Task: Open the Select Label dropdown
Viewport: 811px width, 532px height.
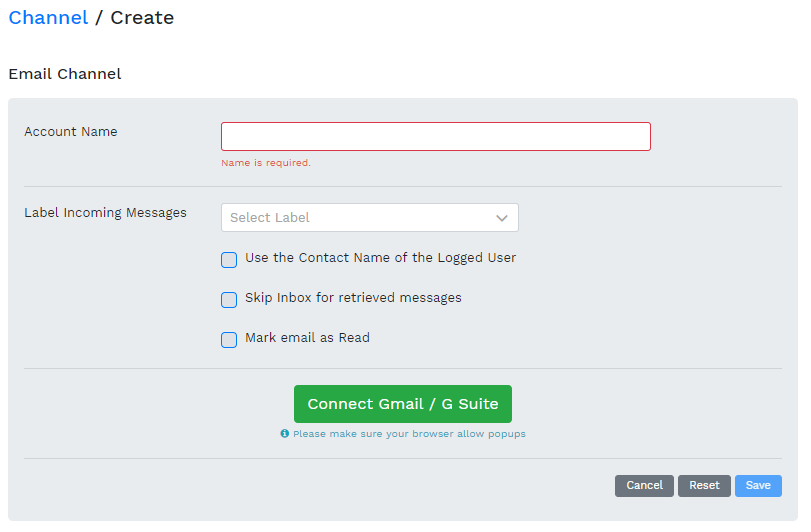Action: click(x=369, y=218)
